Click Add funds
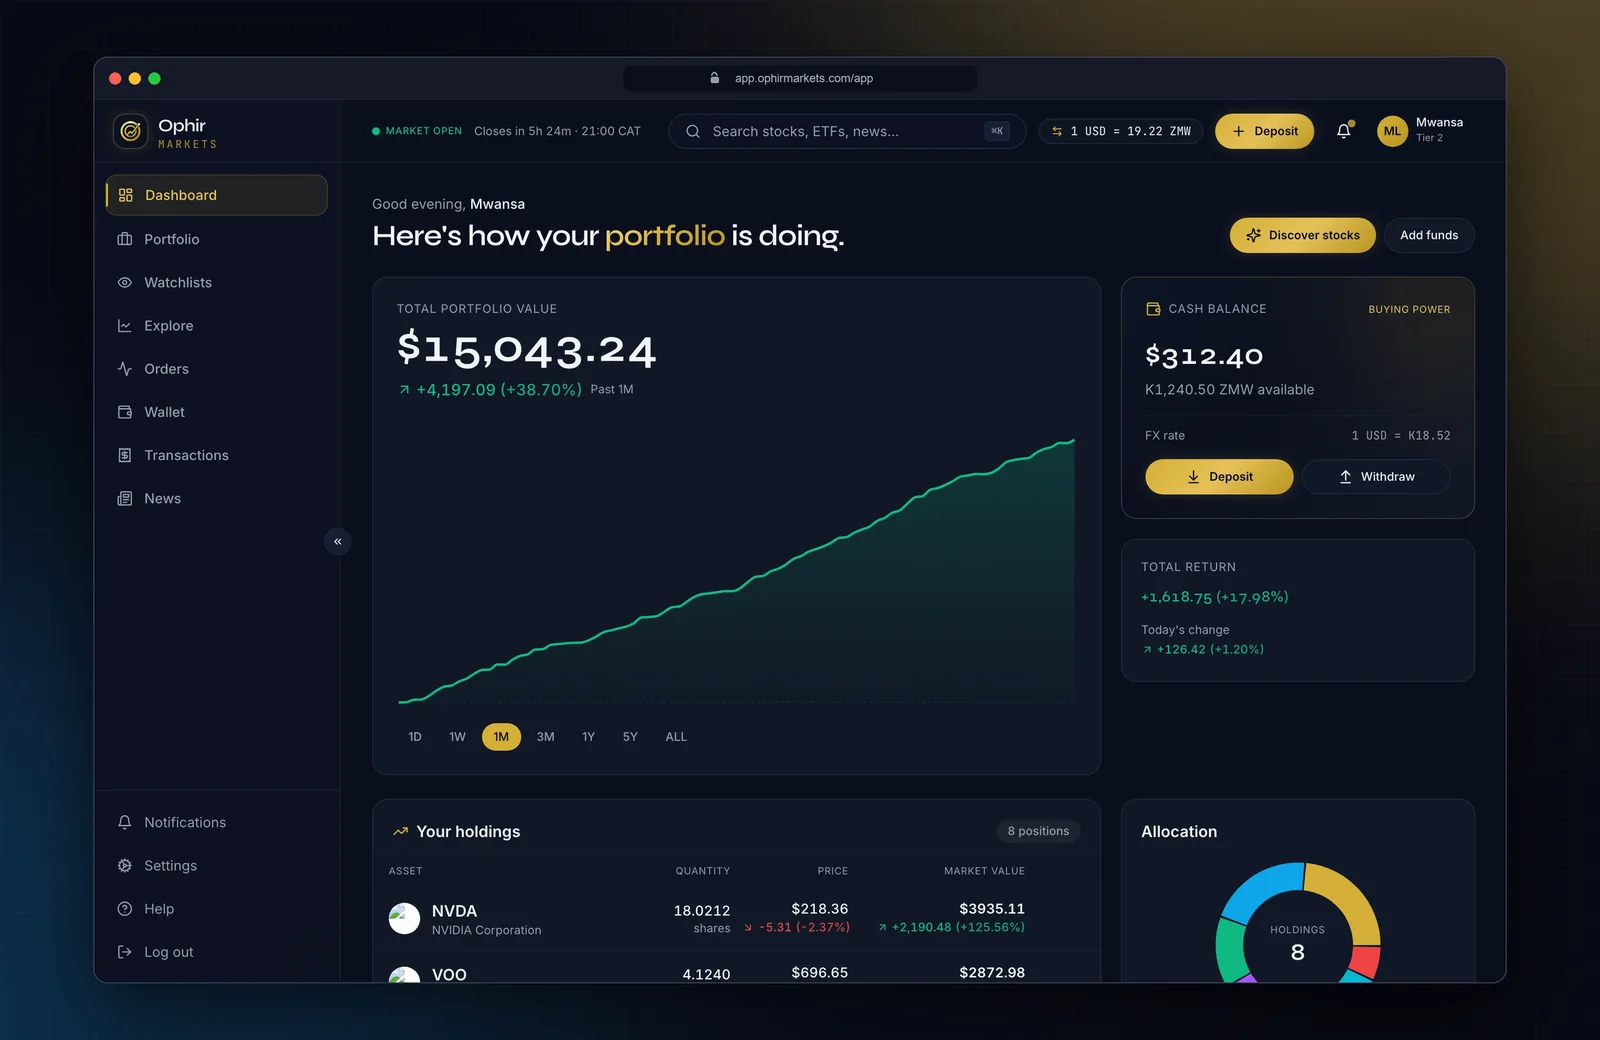 pos(1429,235)
